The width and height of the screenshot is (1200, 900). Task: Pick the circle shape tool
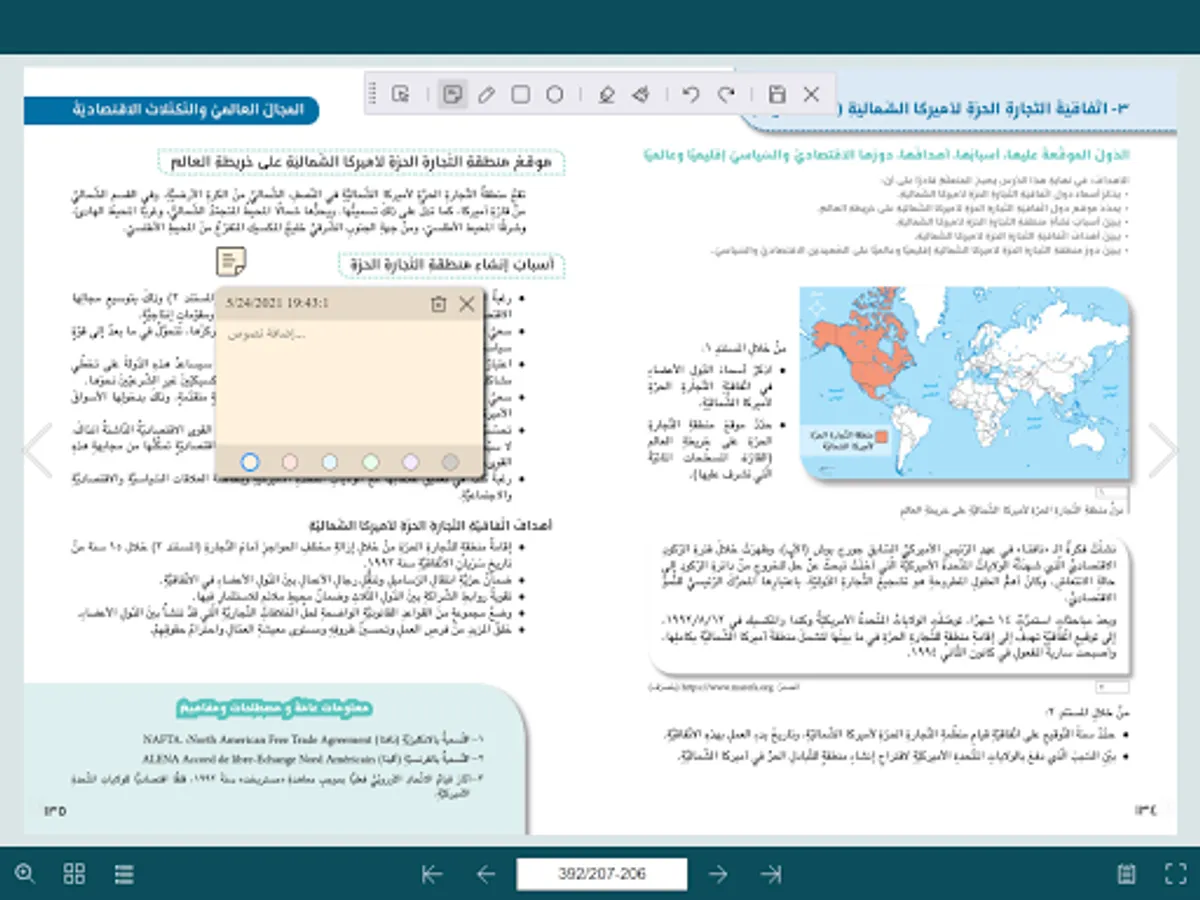(555, 95)
